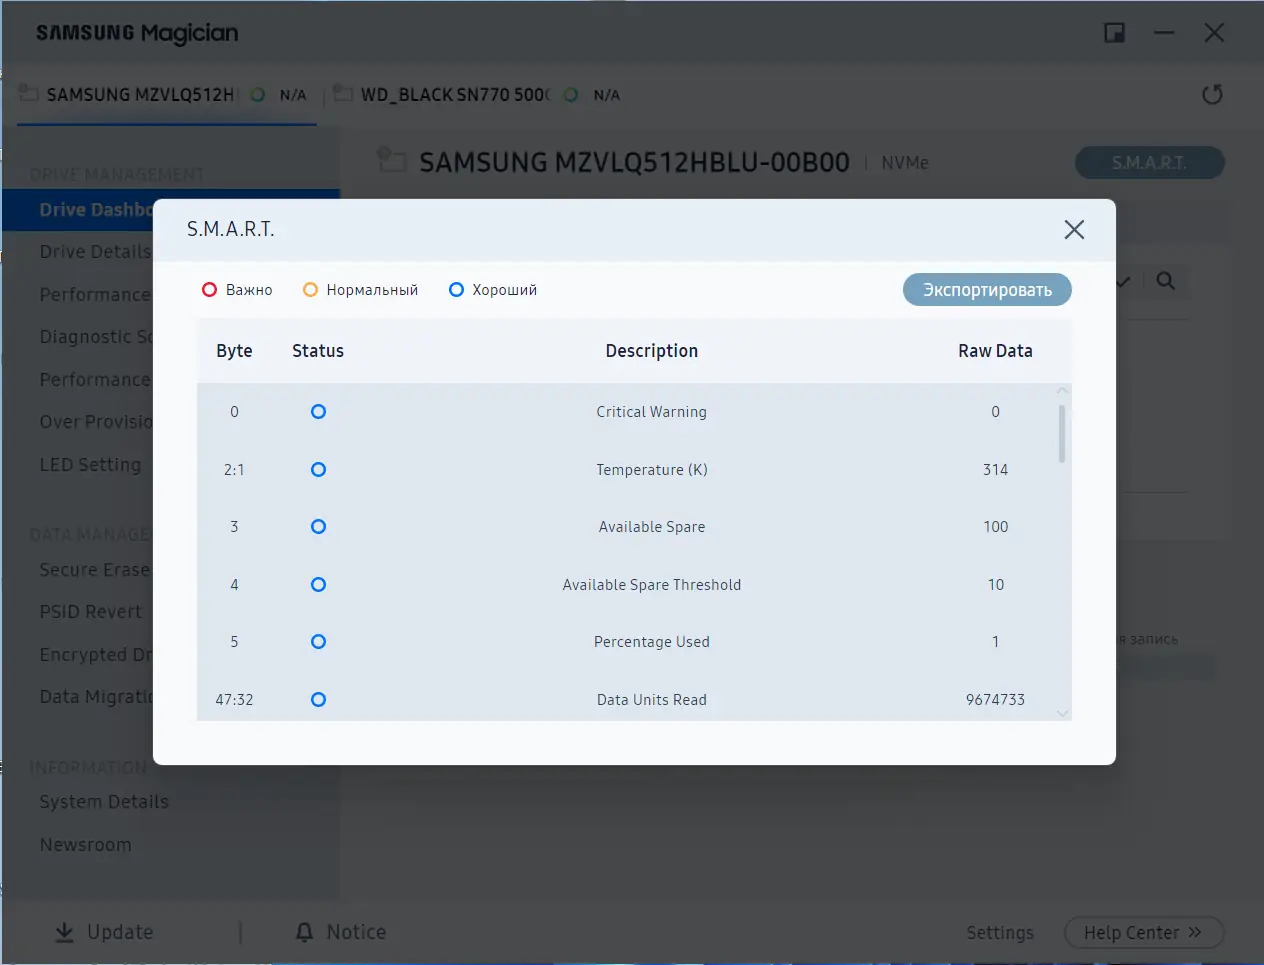
Task: Open Data Migration in sidebar
Action: (96, 697)
